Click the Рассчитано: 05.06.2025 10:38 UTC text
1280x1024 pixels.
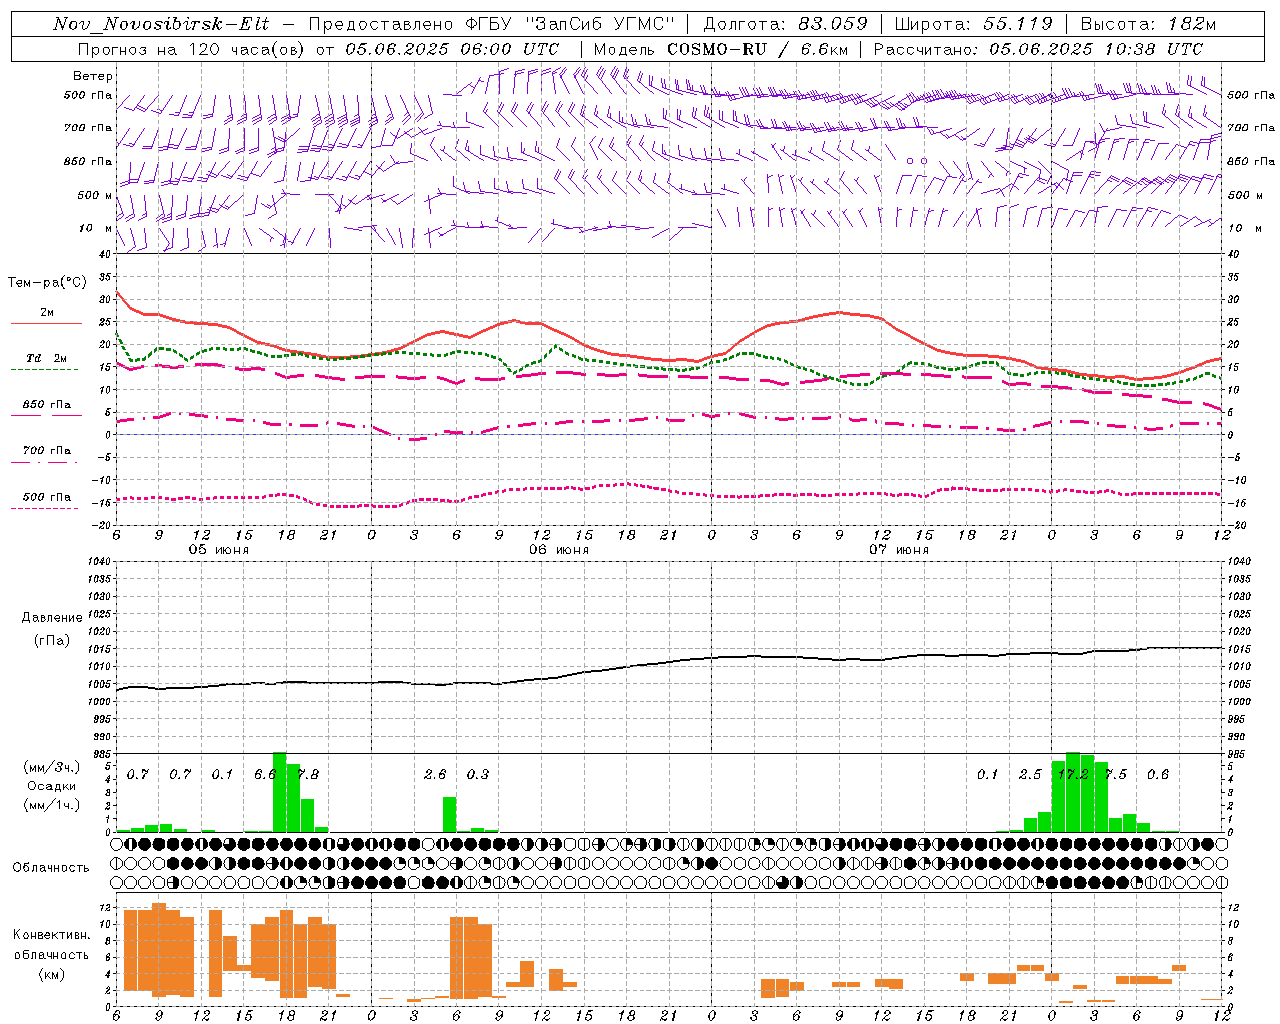pos(1038,49)
